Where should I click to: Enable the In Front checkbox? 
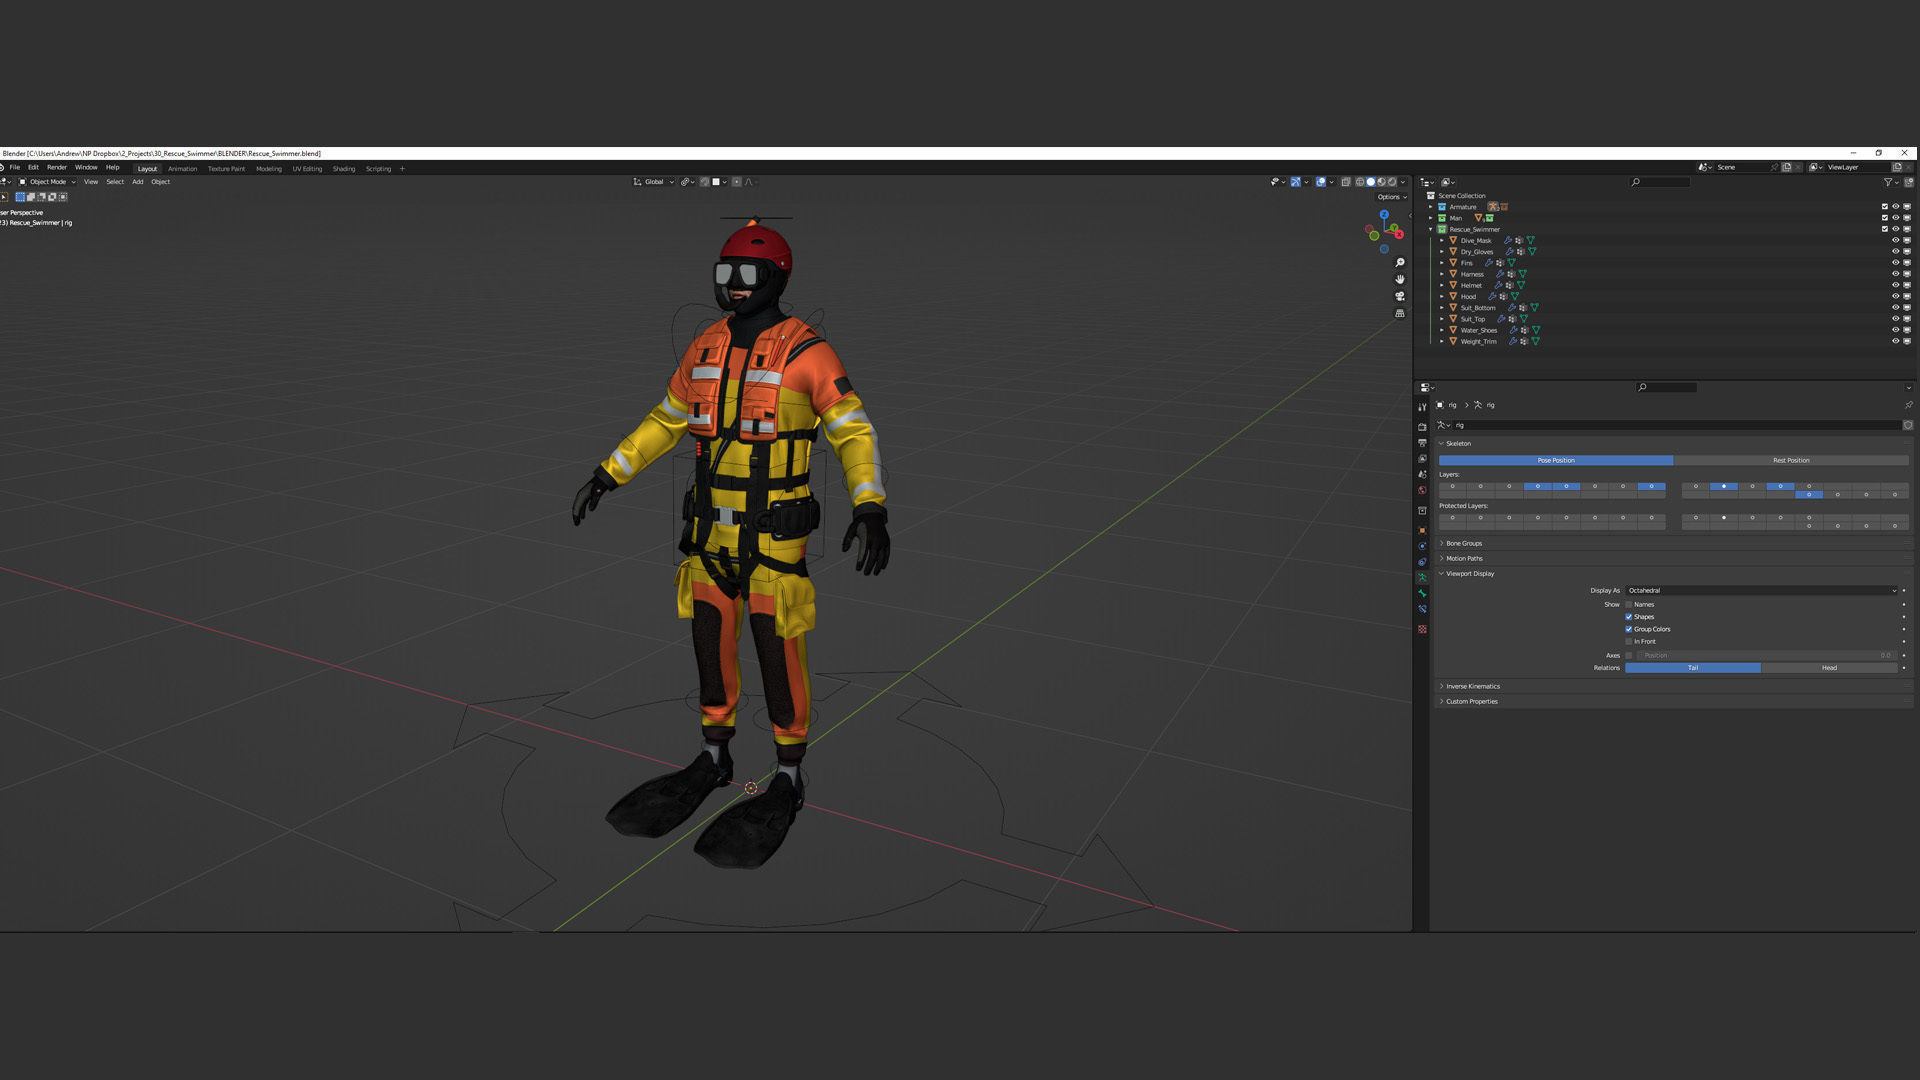pyautogui.click(x=1629, y=641)
